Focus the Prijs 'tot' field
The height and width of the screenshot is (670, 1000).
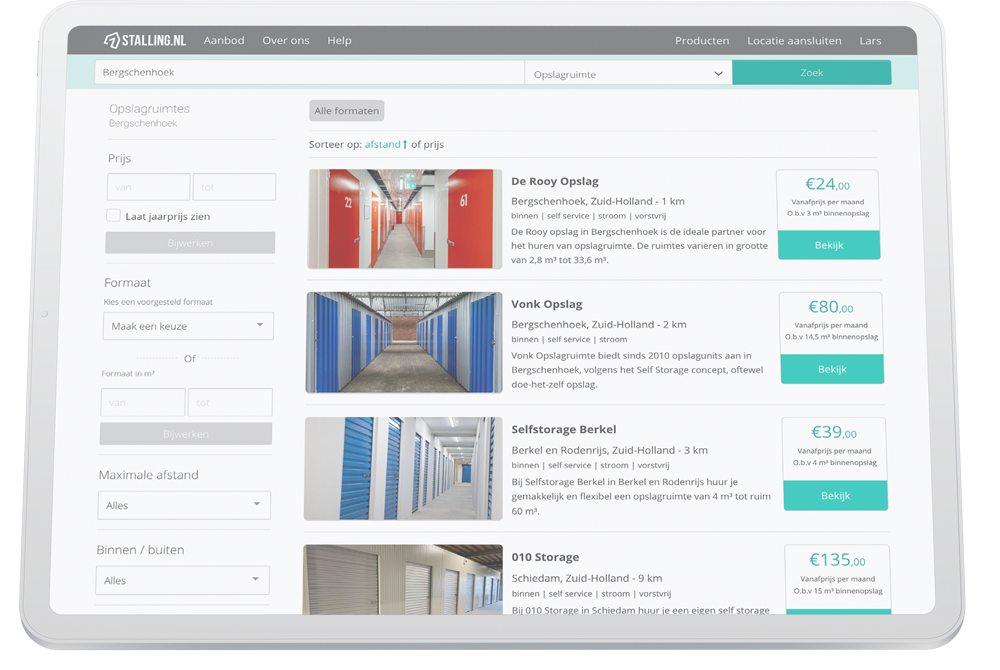coord(234,187)
